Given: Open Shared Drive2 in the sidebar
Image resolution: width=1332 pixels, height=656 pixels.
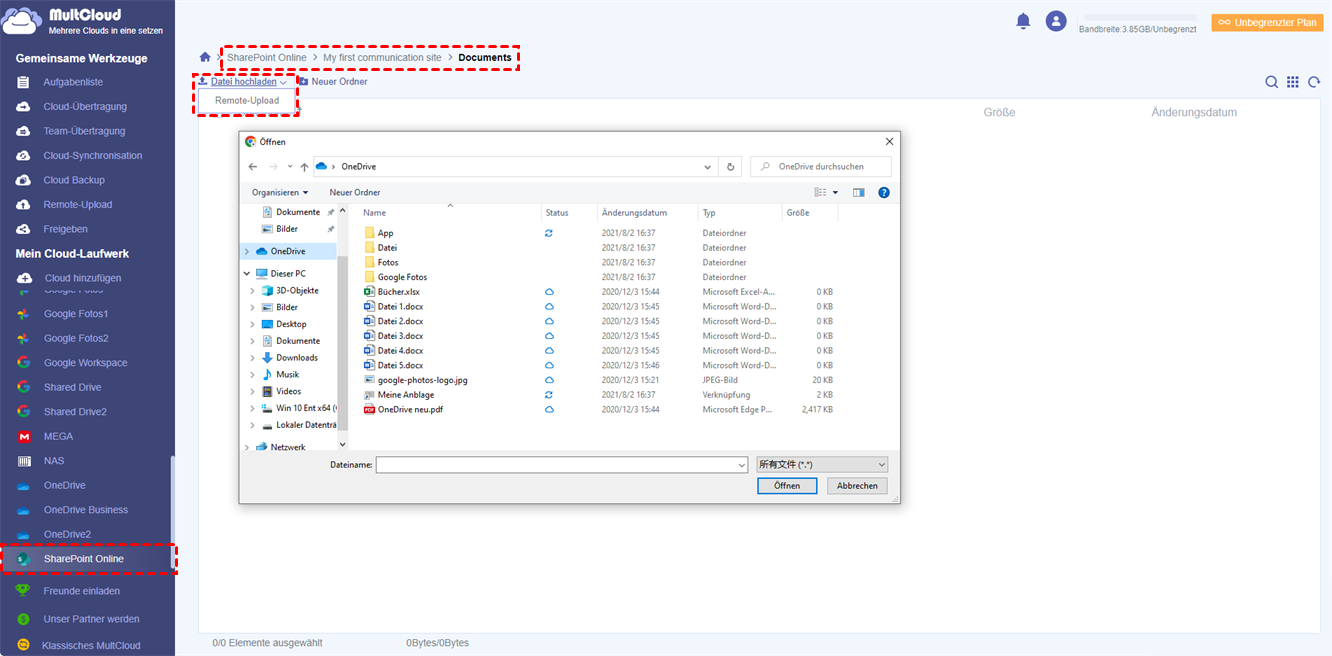Looking at the screenshot, I should [x=75, y=412].
